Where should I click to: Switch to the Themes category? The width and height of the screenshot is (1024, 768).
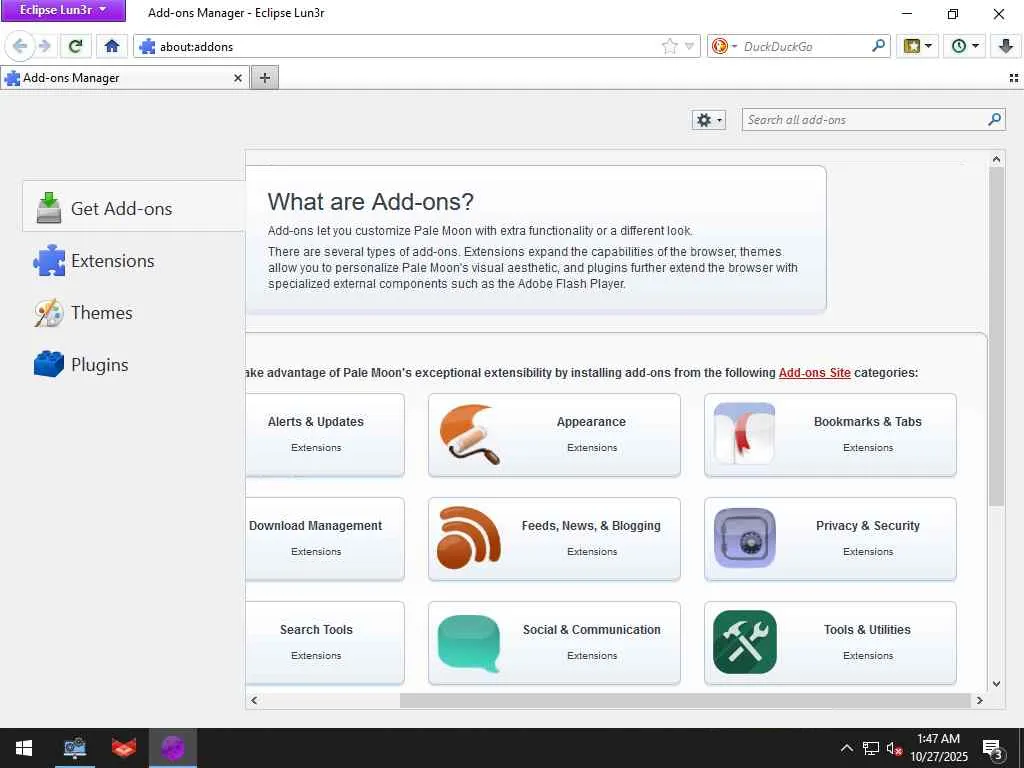click(x=134, y=313)
